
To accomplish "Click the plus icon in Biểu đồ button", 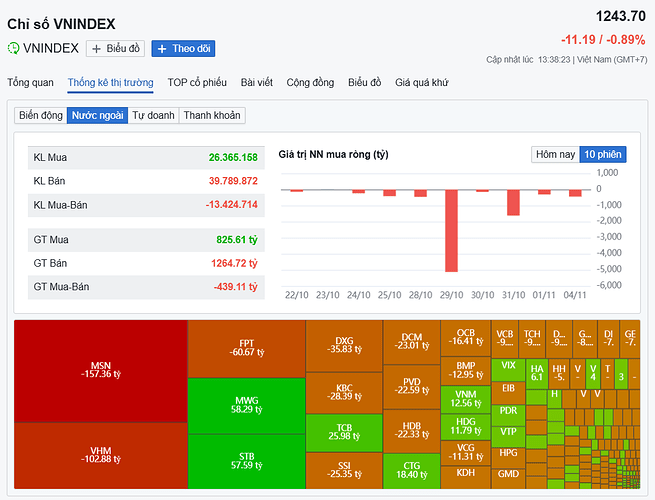I will coord(96,49).
